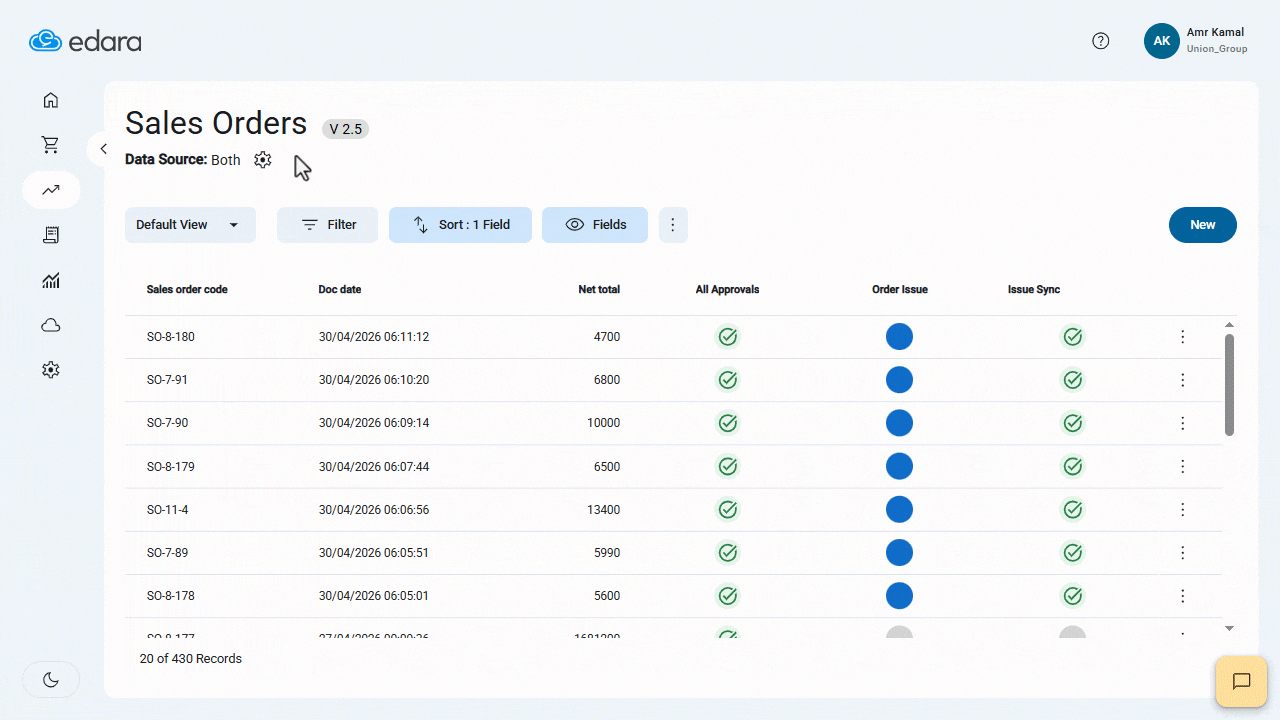
Task: Open the shopping cart sidebar icon
Action: tap(51, 145)
